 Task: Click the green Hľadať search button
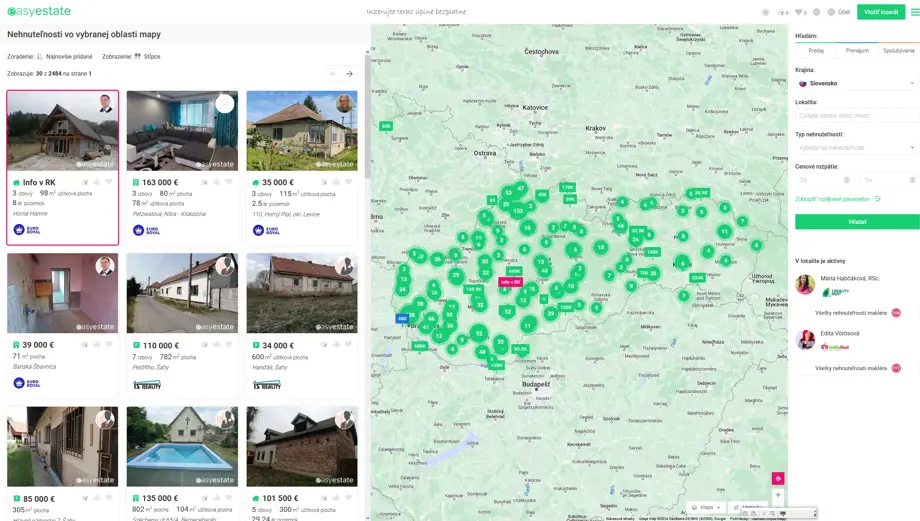tap(857, 222)
